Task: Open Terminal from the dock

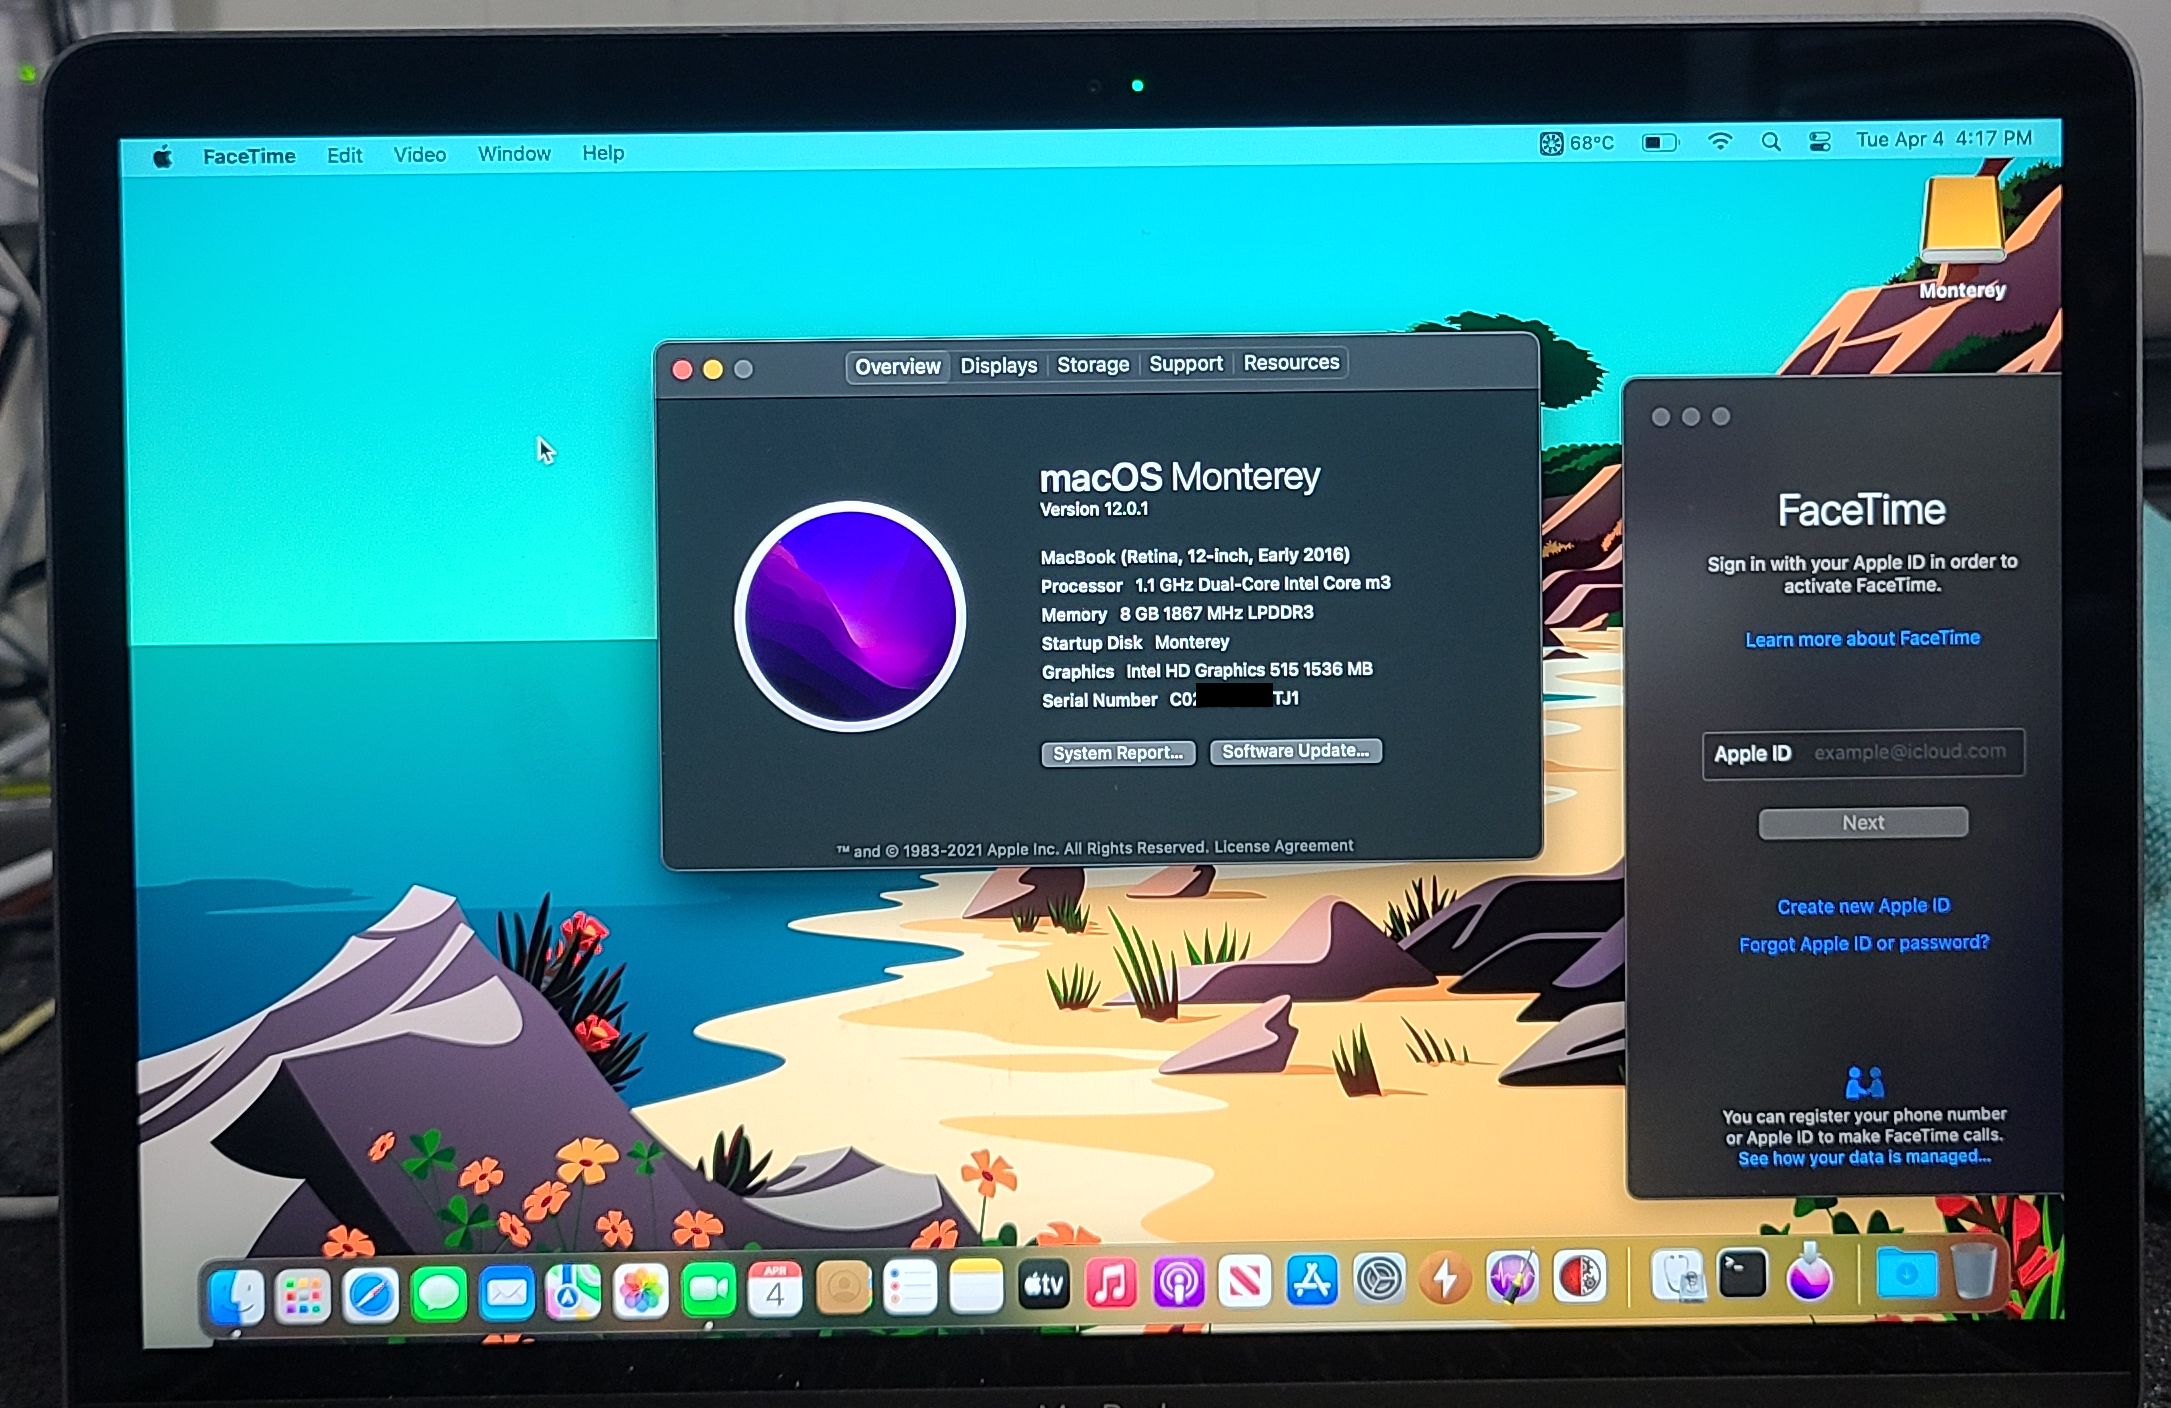Action: click(x=1742, y=1274)
